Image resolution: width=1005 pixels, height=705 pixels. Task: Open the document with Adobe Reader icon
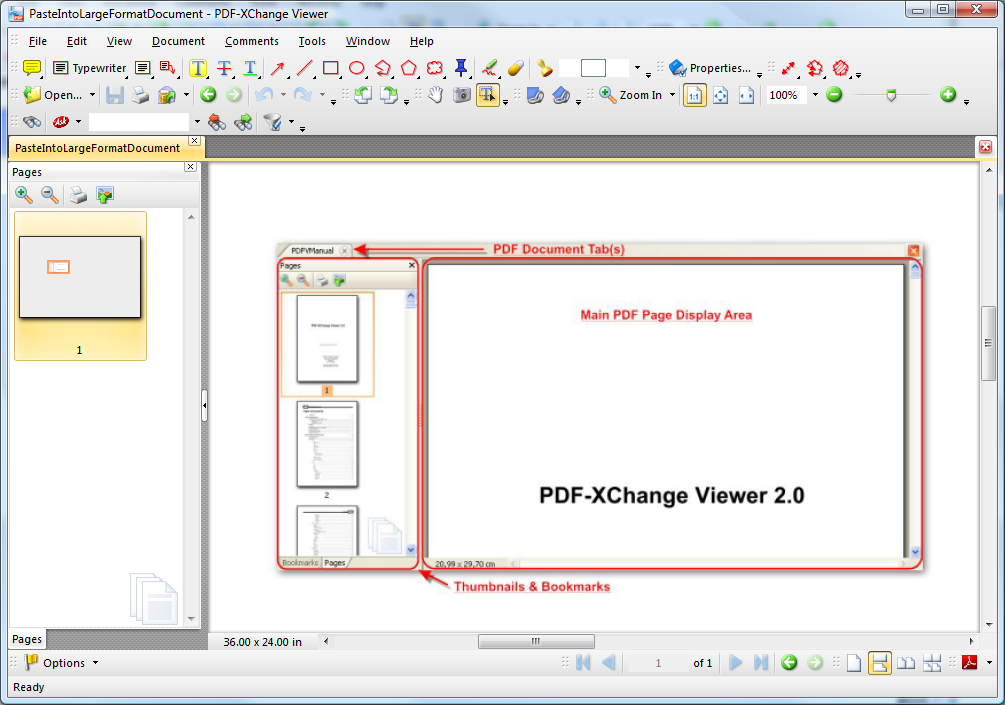tap(969, 662)
